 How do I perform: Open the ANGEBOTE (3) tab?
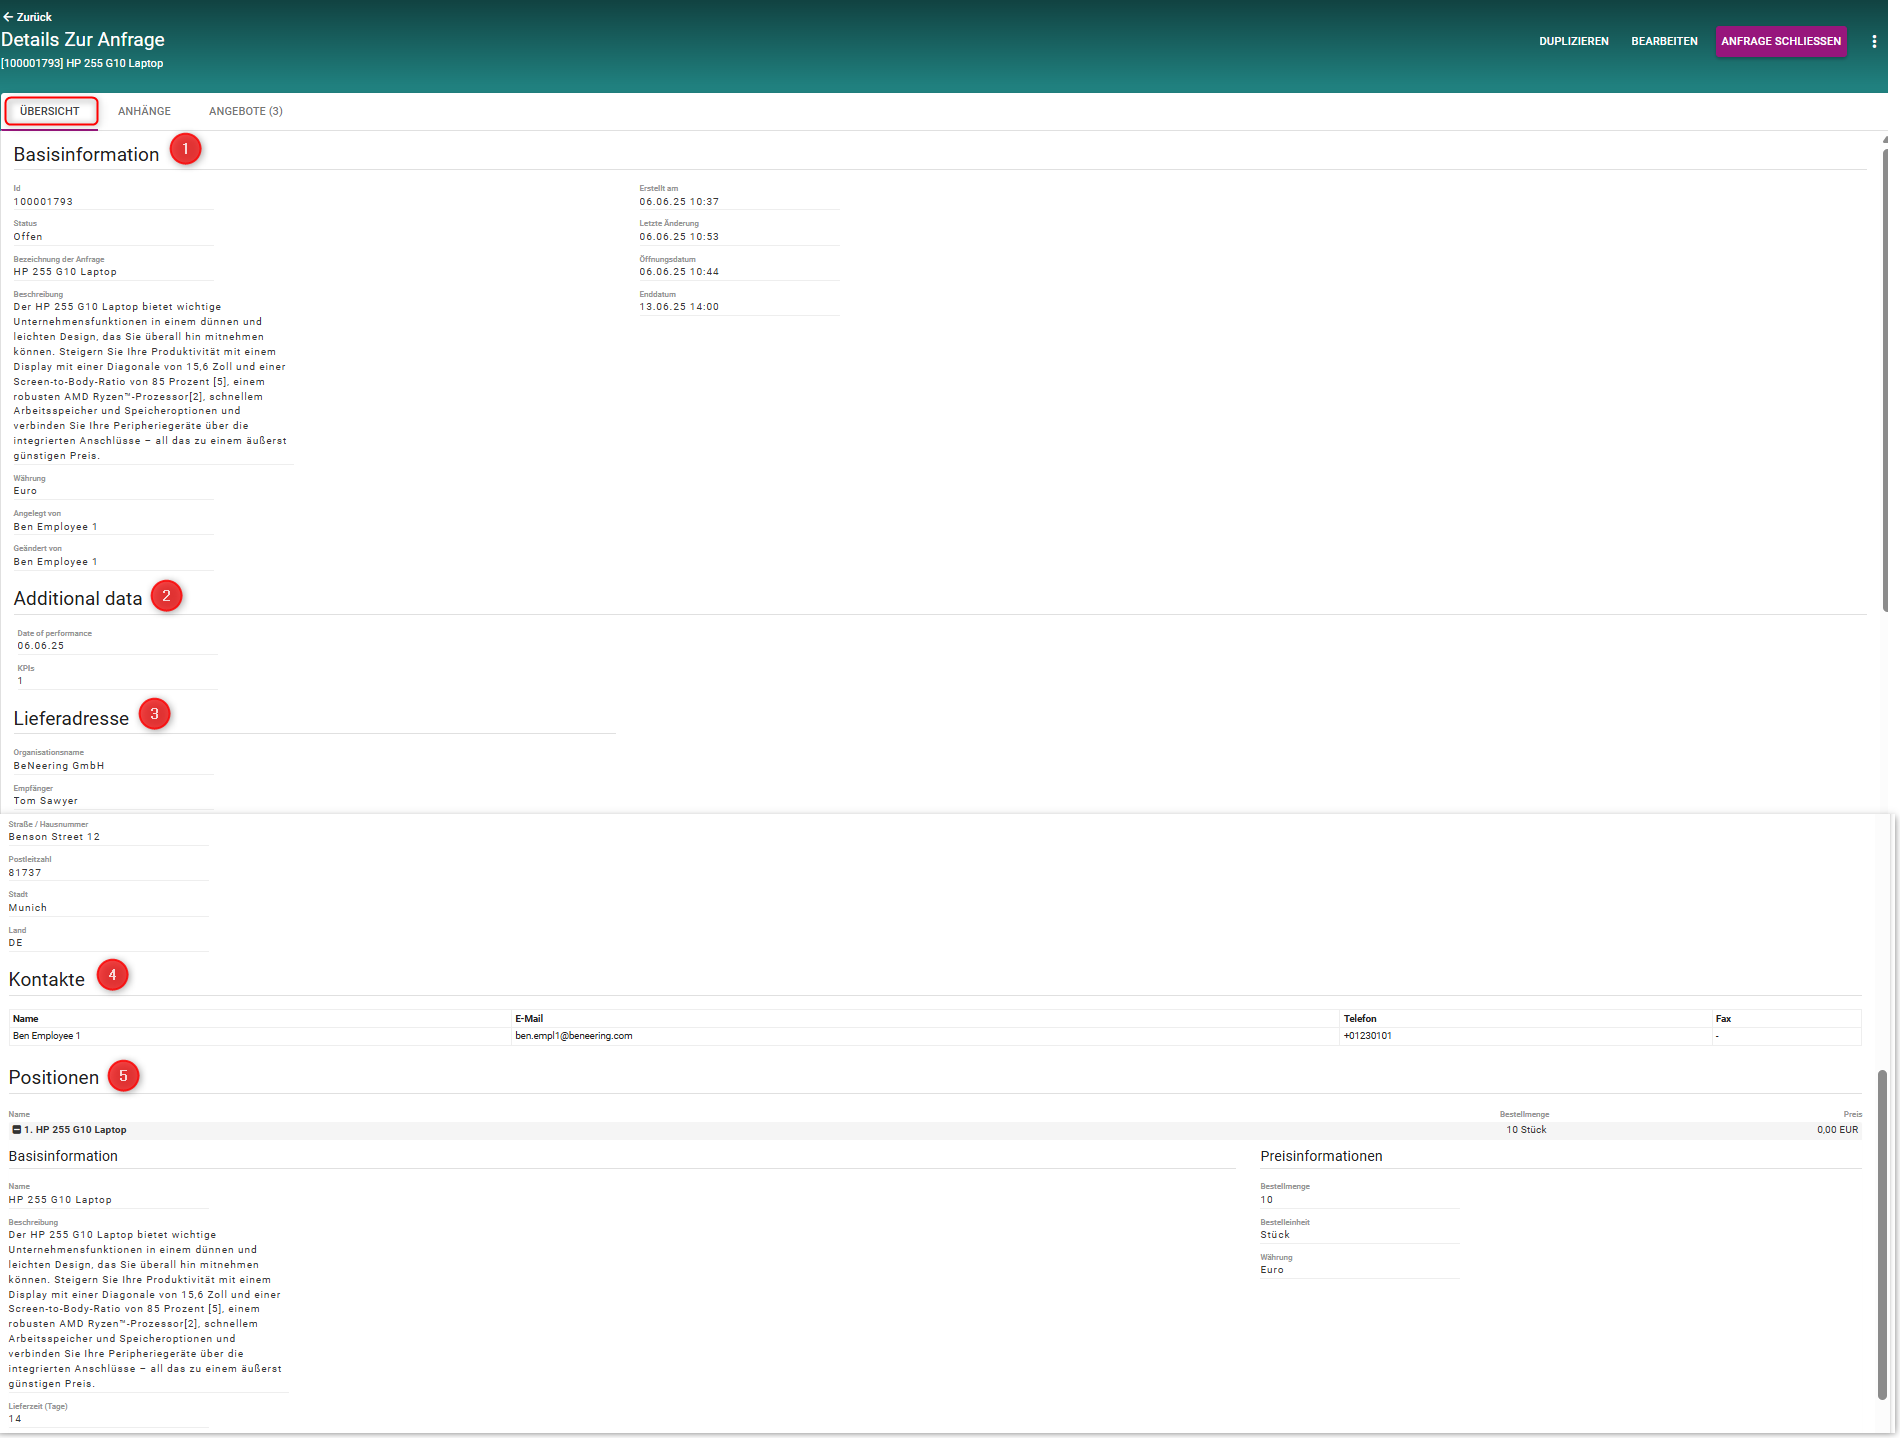pyautogui.click(x=245, y=111)
